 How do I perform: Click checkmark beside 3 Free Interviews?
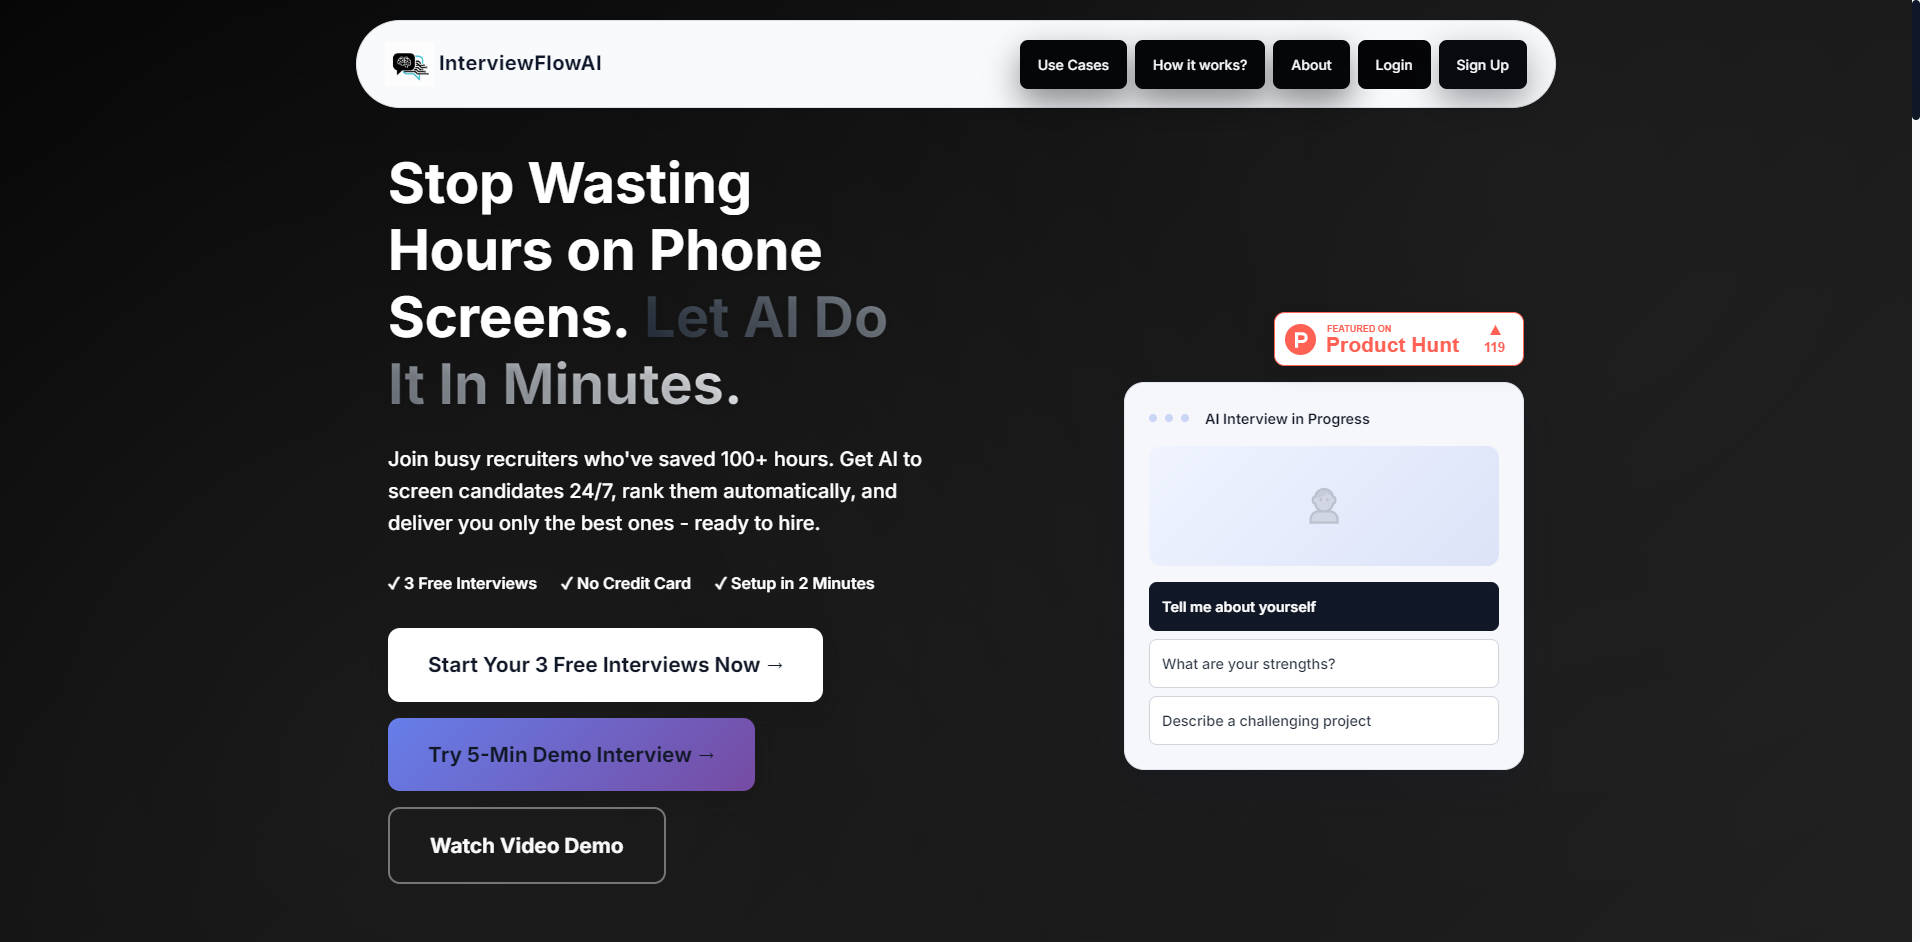pyautogui.click(x=394, y=584)
